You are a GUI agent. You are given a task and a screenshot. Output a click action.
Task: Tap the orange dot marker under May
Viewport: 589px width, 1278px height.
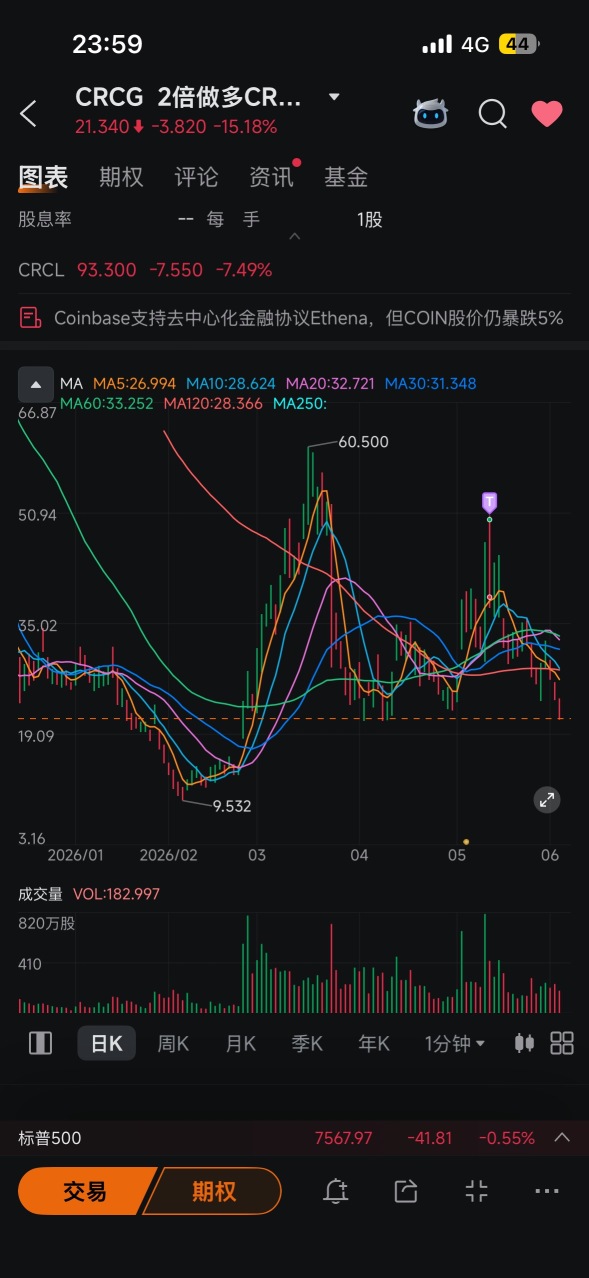pos(466,841)
